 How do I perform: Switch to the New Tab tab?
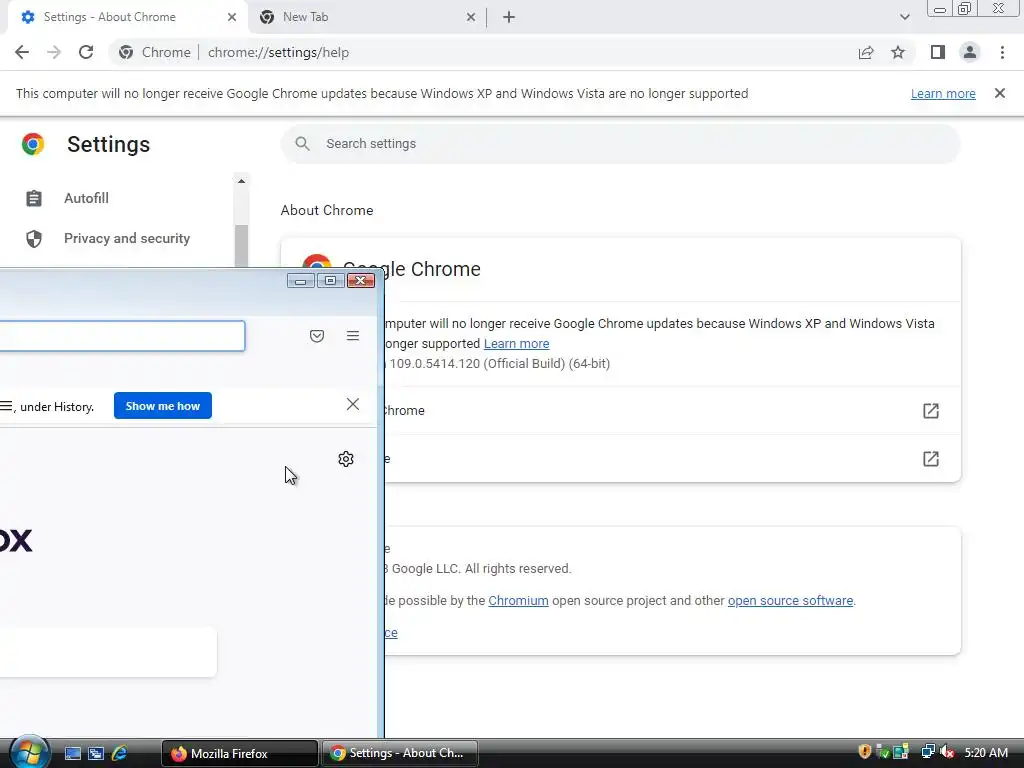click(367, 17)
